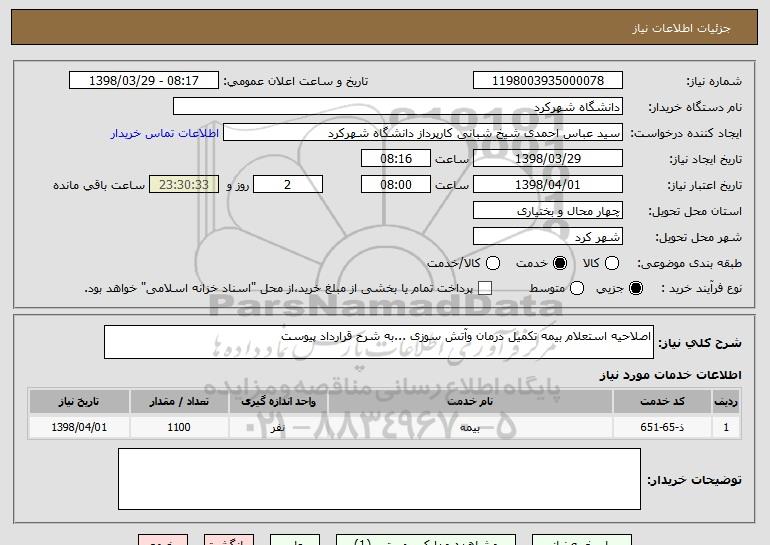770x545 pixels.
Task: Click the شماره نیاز field 1198003935000078
Action: pos(548,81)
